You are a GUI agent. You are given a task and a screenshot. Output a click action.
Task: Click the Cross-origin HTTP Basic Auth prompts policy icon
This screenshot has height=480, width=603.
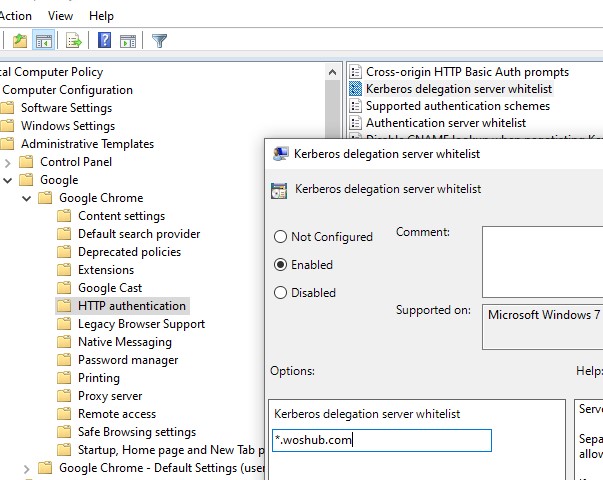pos(355,72)
